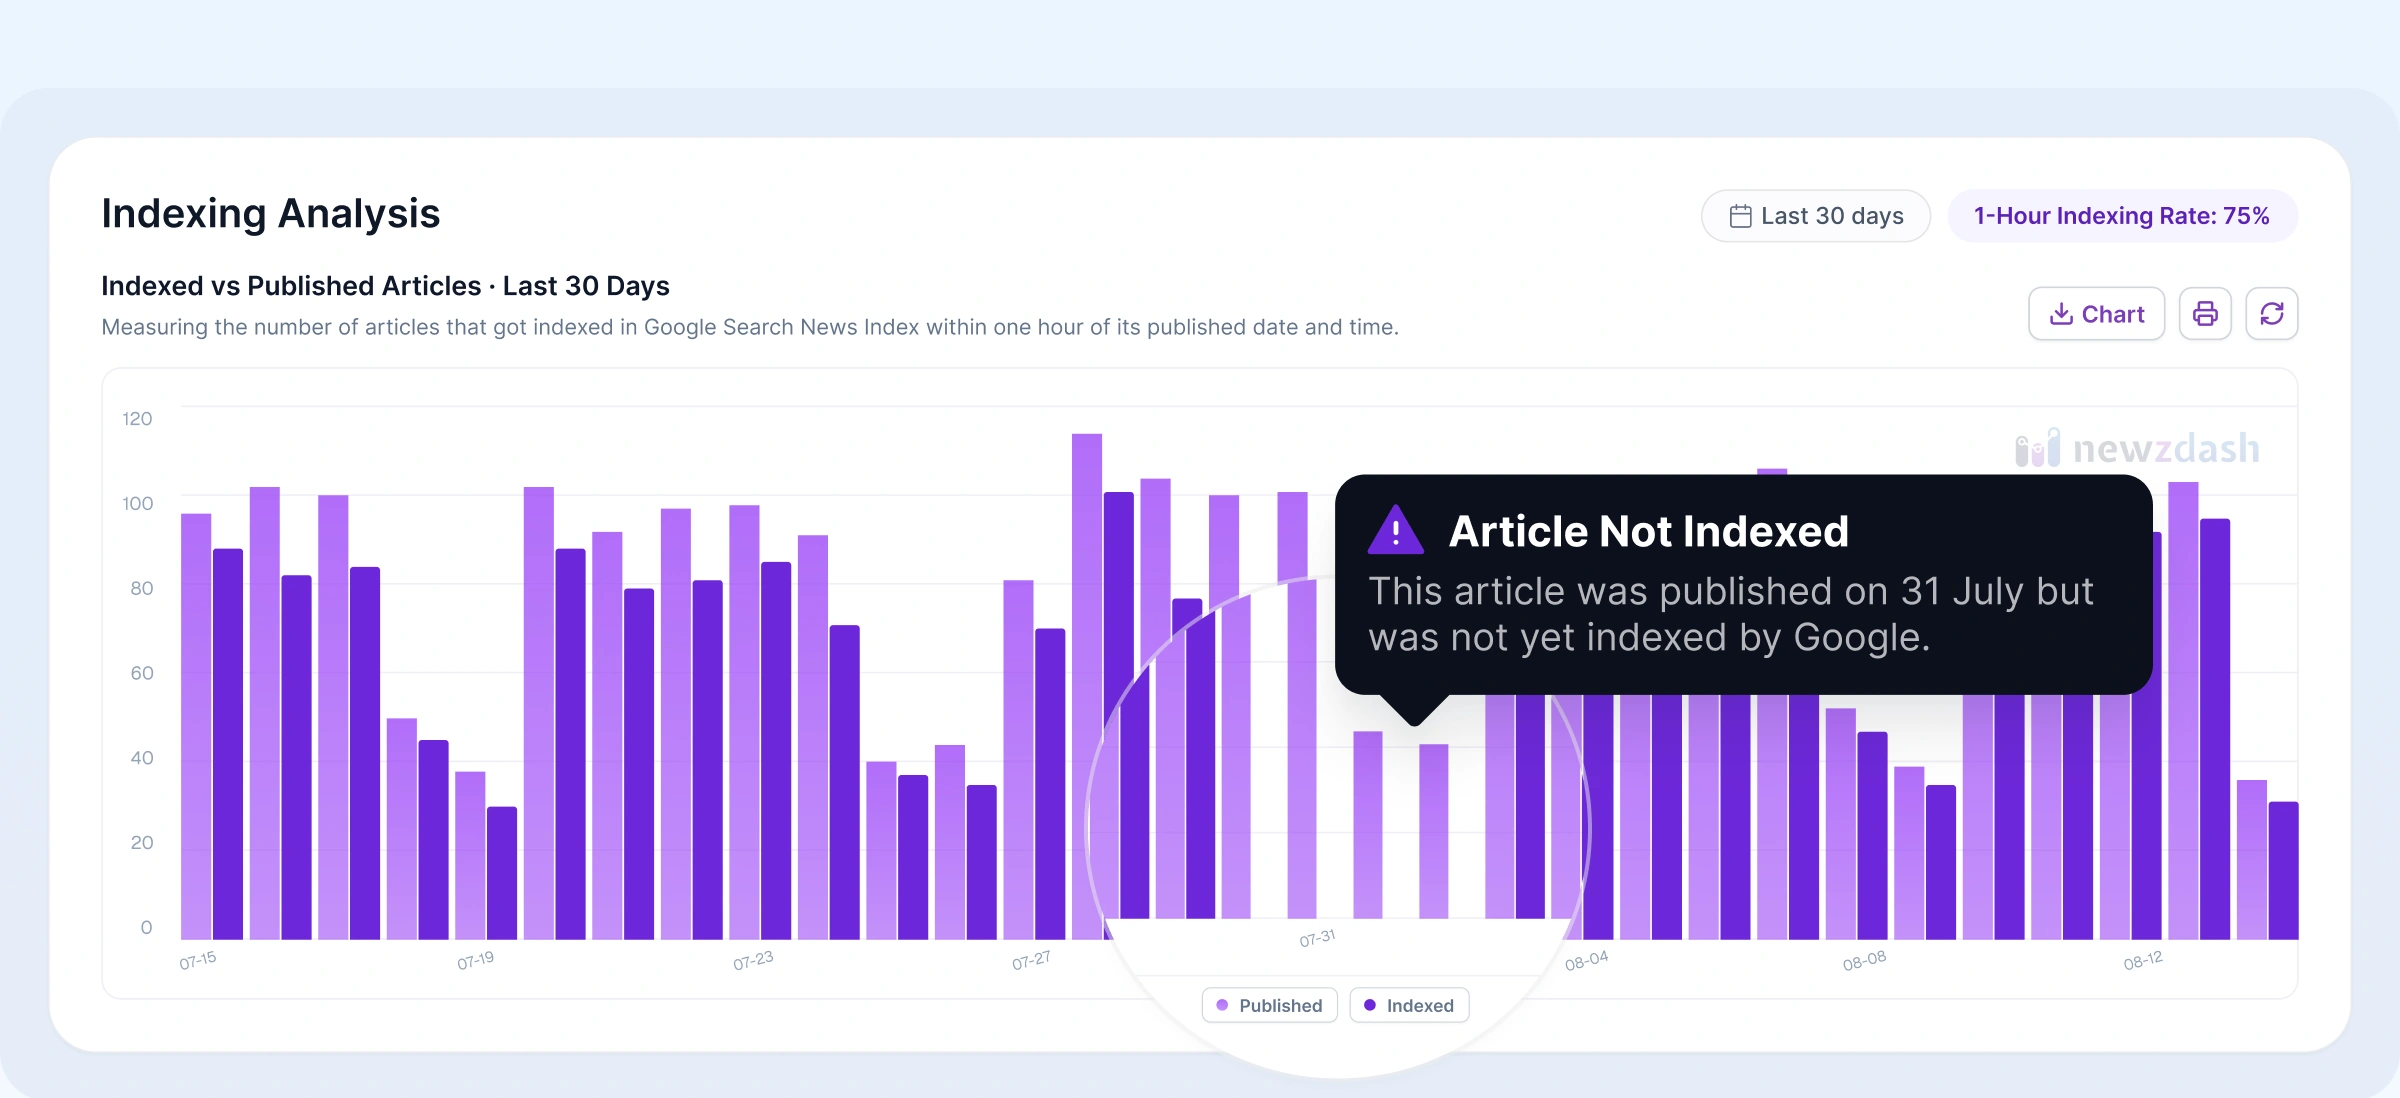Viewport: 2400px width, 1098px height.
Task: Click the 08-04 x-axis date label
Action: tap(1587, 960)
